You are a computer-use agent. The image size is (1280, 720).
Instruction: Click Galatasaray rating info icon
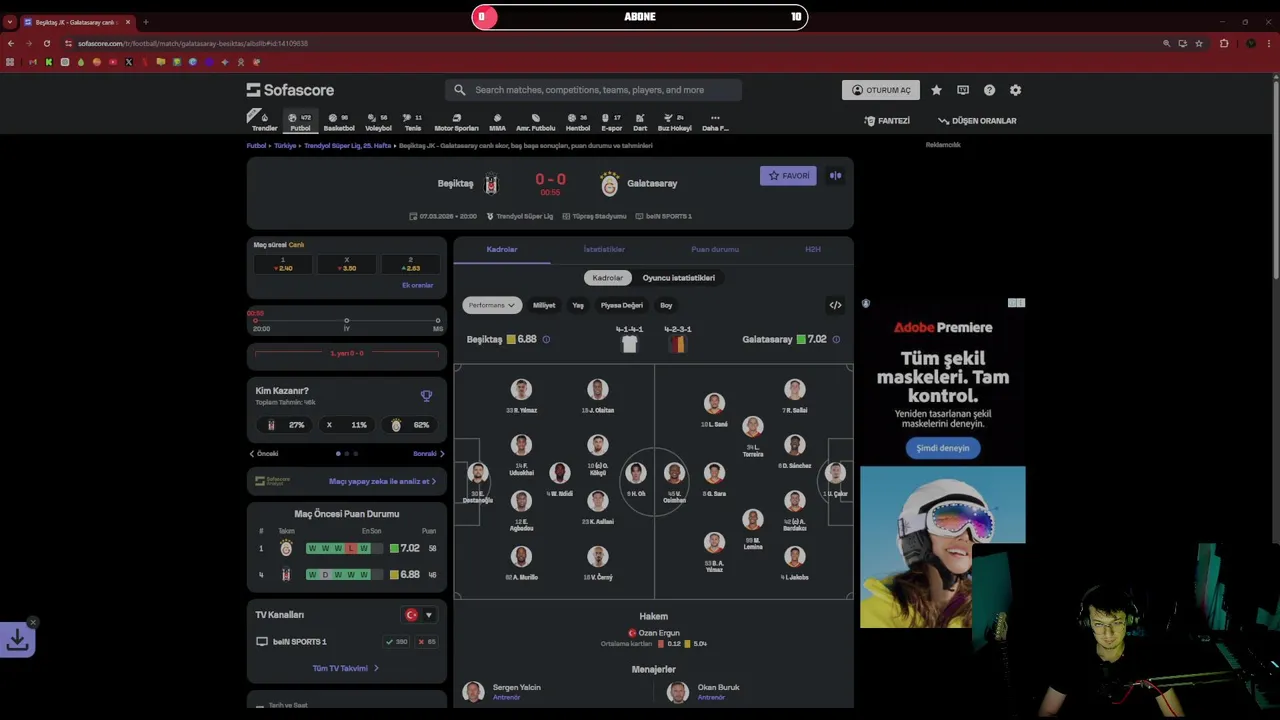click(x=836, y=339)
